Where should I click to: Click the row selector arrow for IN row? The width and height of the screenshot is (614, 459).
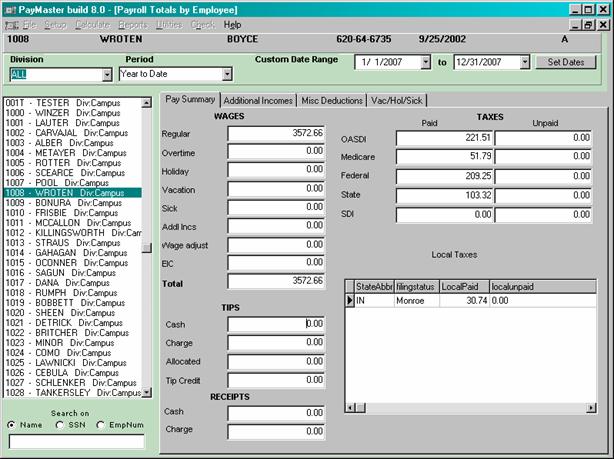[350, 301]
